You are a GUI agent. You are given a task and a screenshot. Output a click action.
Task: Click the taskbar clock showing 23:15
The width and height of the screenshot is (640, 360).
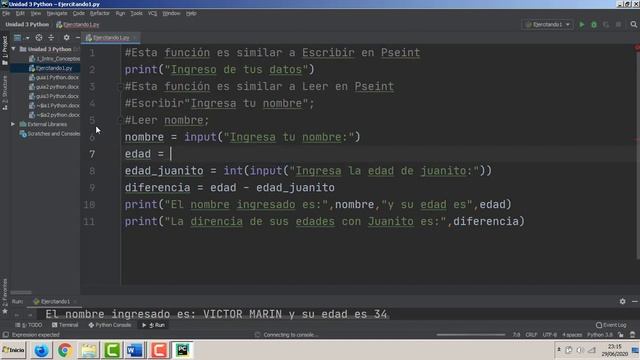pyautogui.click(x=614, y=347)
